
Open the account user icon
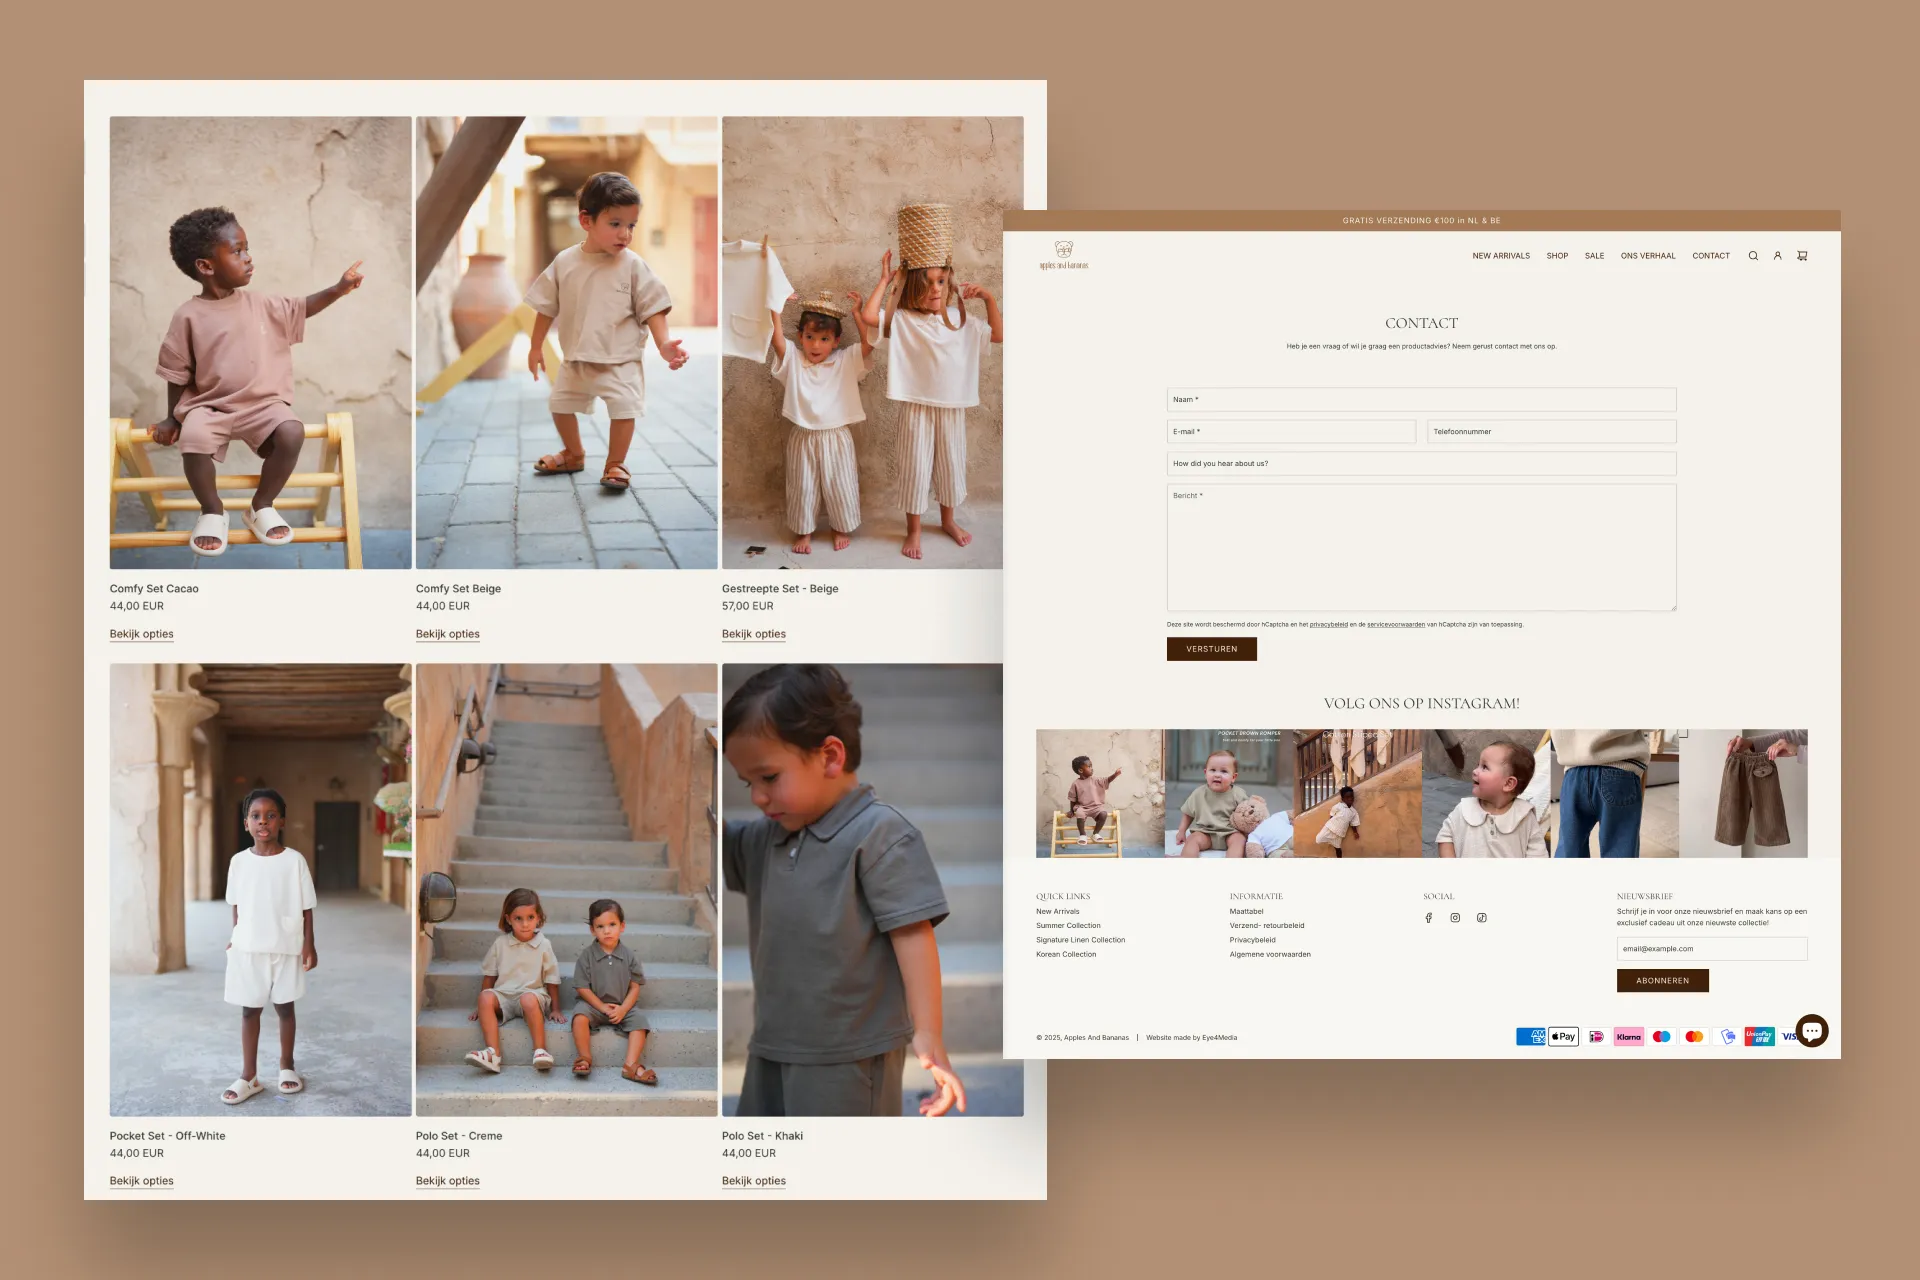pyautogui.click(x=1777, y=256)
